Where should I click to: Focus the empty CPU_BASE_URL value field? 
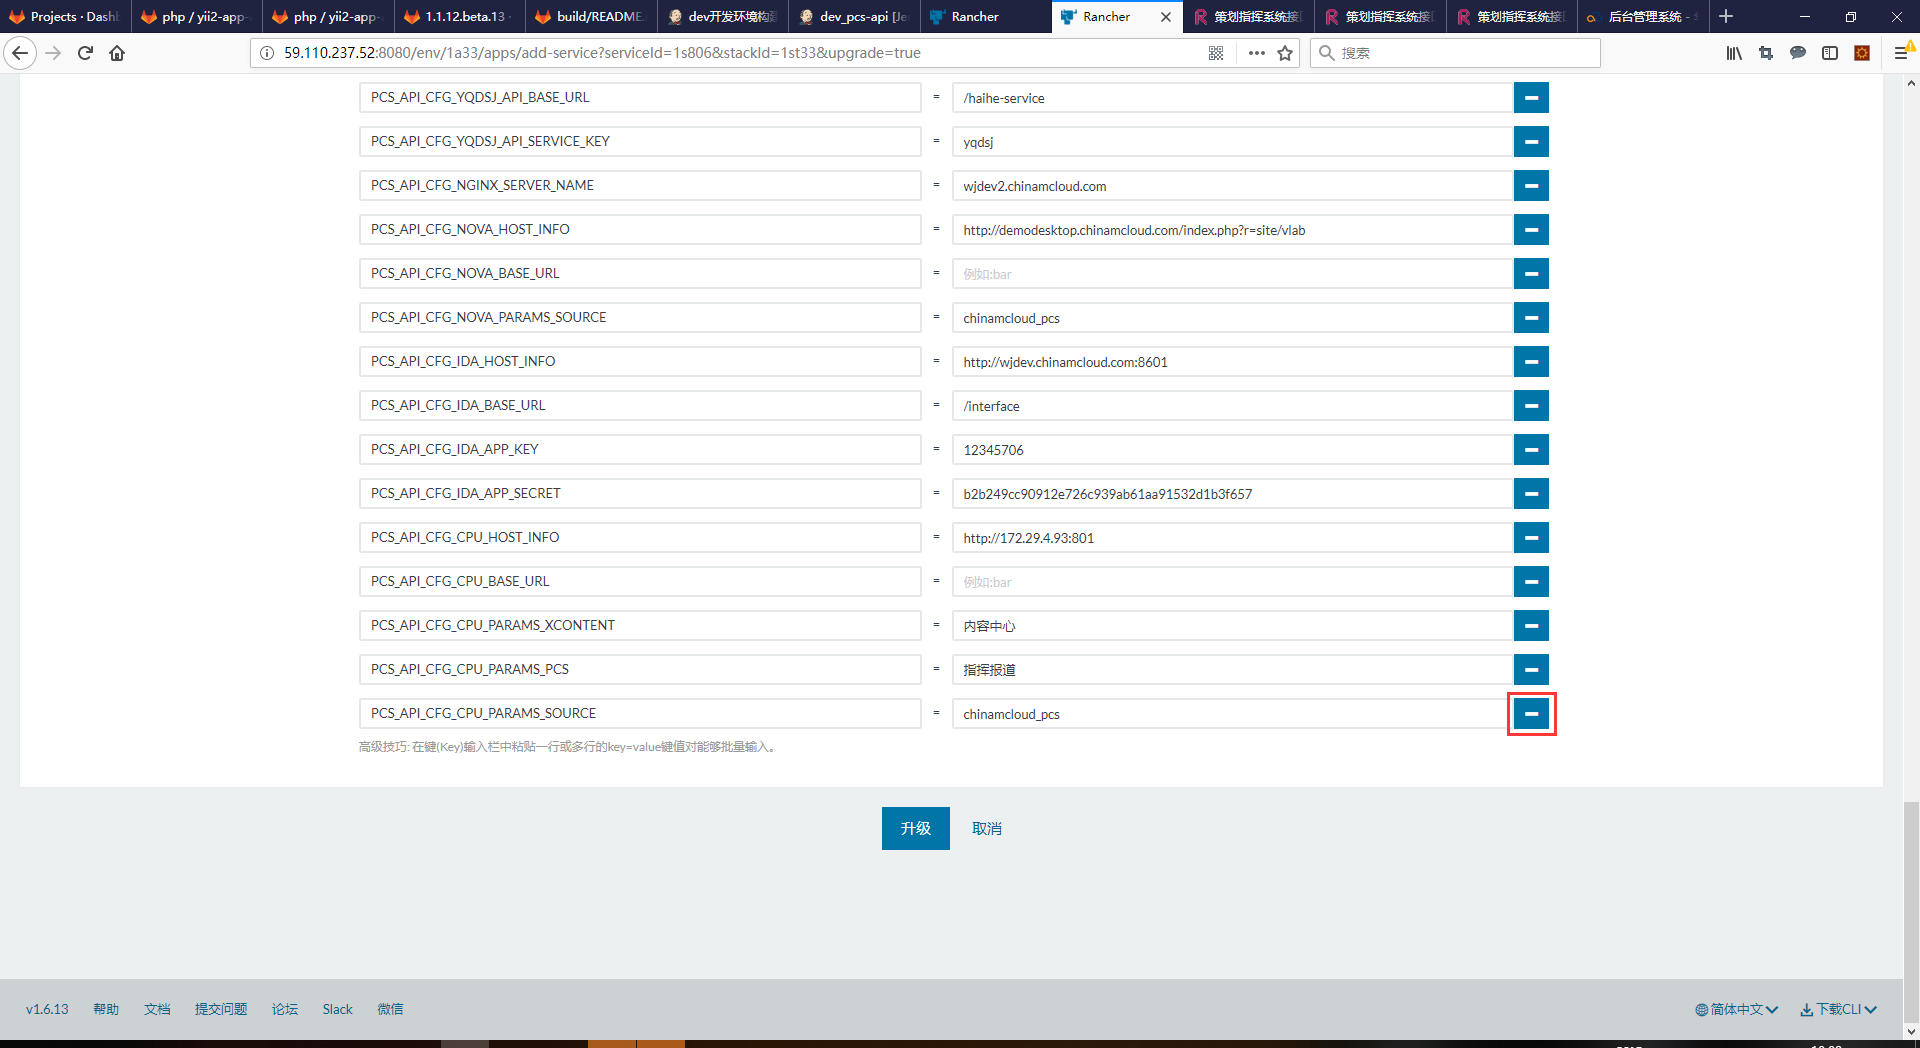(x=1233, y=582)
